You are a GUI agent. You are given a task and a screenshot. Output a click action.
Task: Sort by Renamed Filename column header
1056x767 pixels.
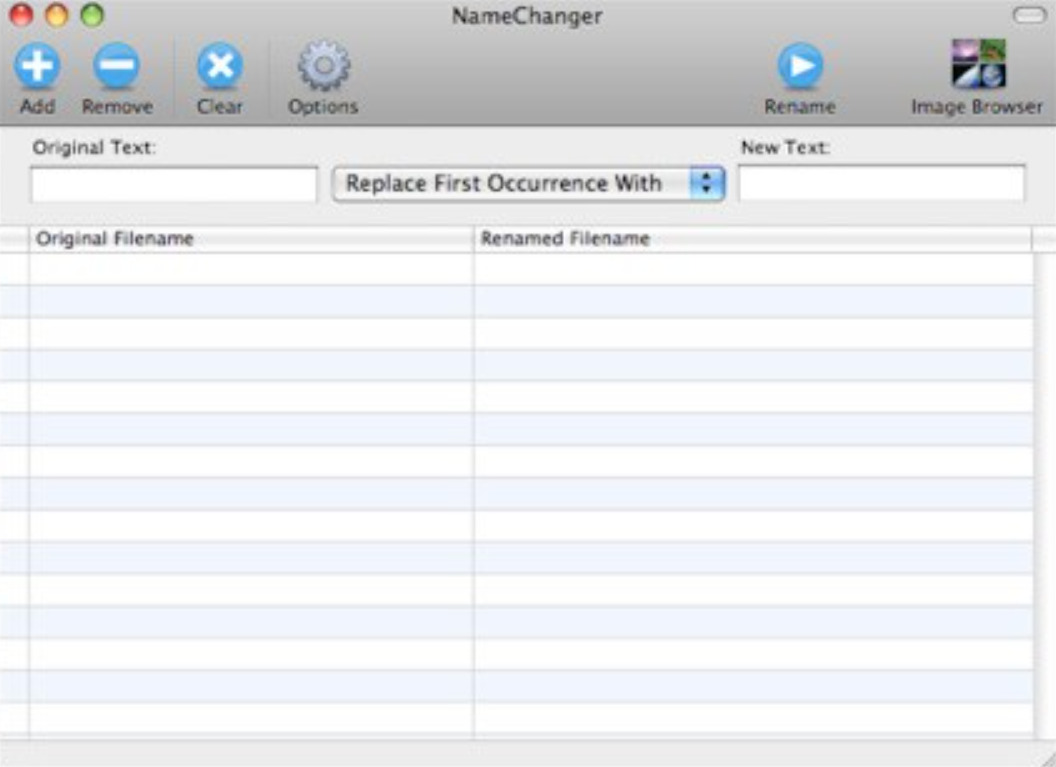click(x=753, y=239)
